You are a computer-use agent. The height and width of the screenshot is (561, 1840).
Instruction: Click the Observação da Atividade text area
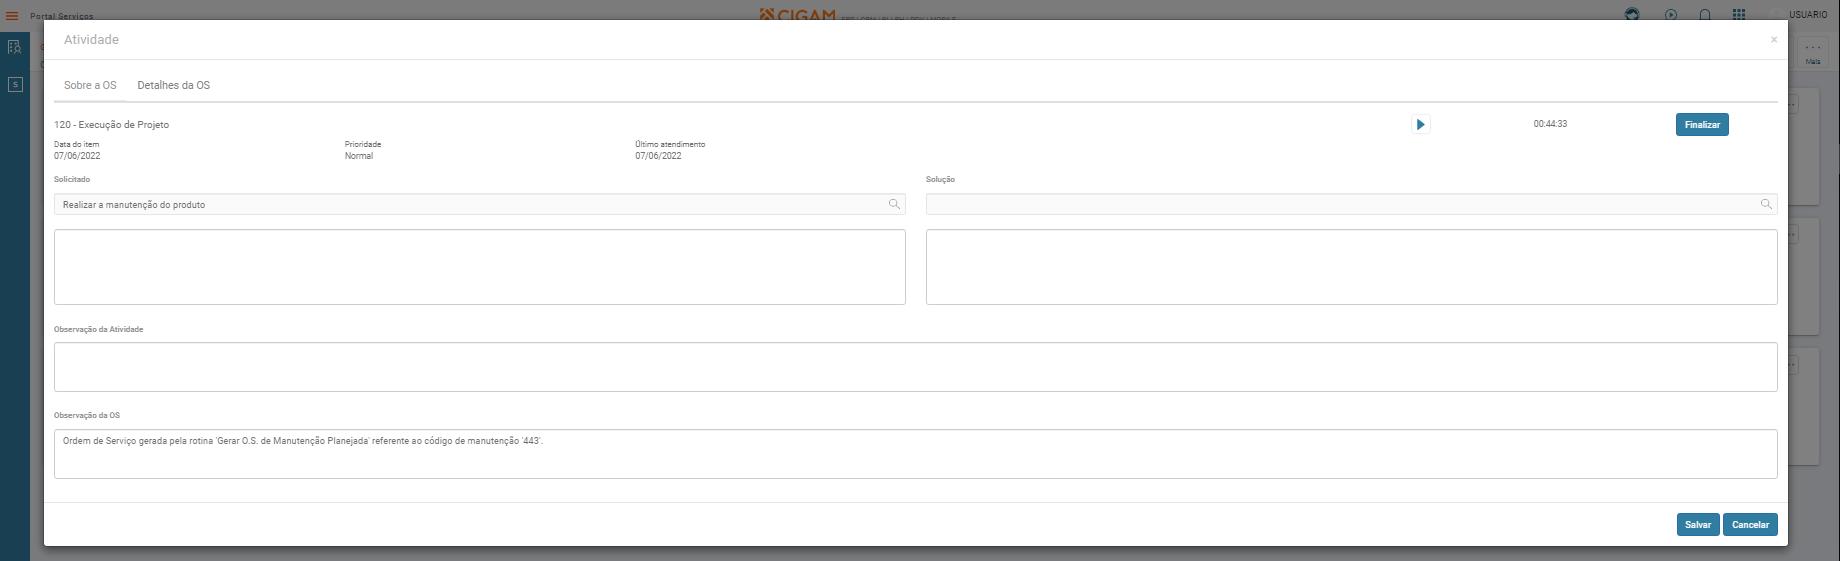pos(916,367)
